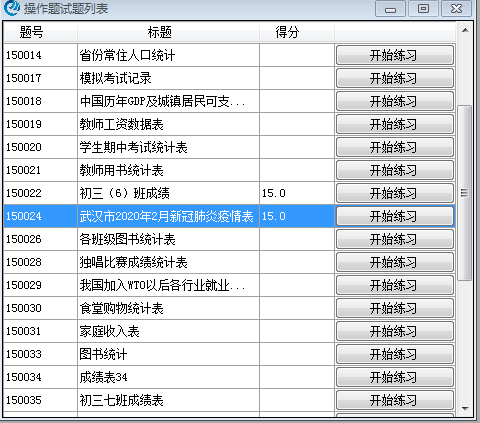480x423 pixels.
Task: Close the 操作题试题列表 window
Action: (456, 9)
